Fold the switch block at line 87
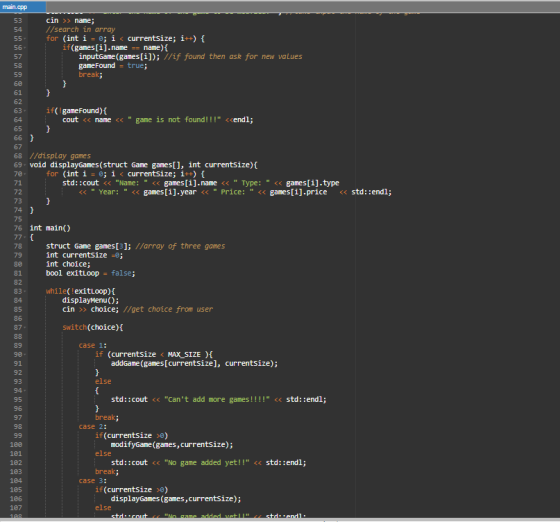Screen dimensions: 560x522 pyautogui.click(x=25, y=327)
